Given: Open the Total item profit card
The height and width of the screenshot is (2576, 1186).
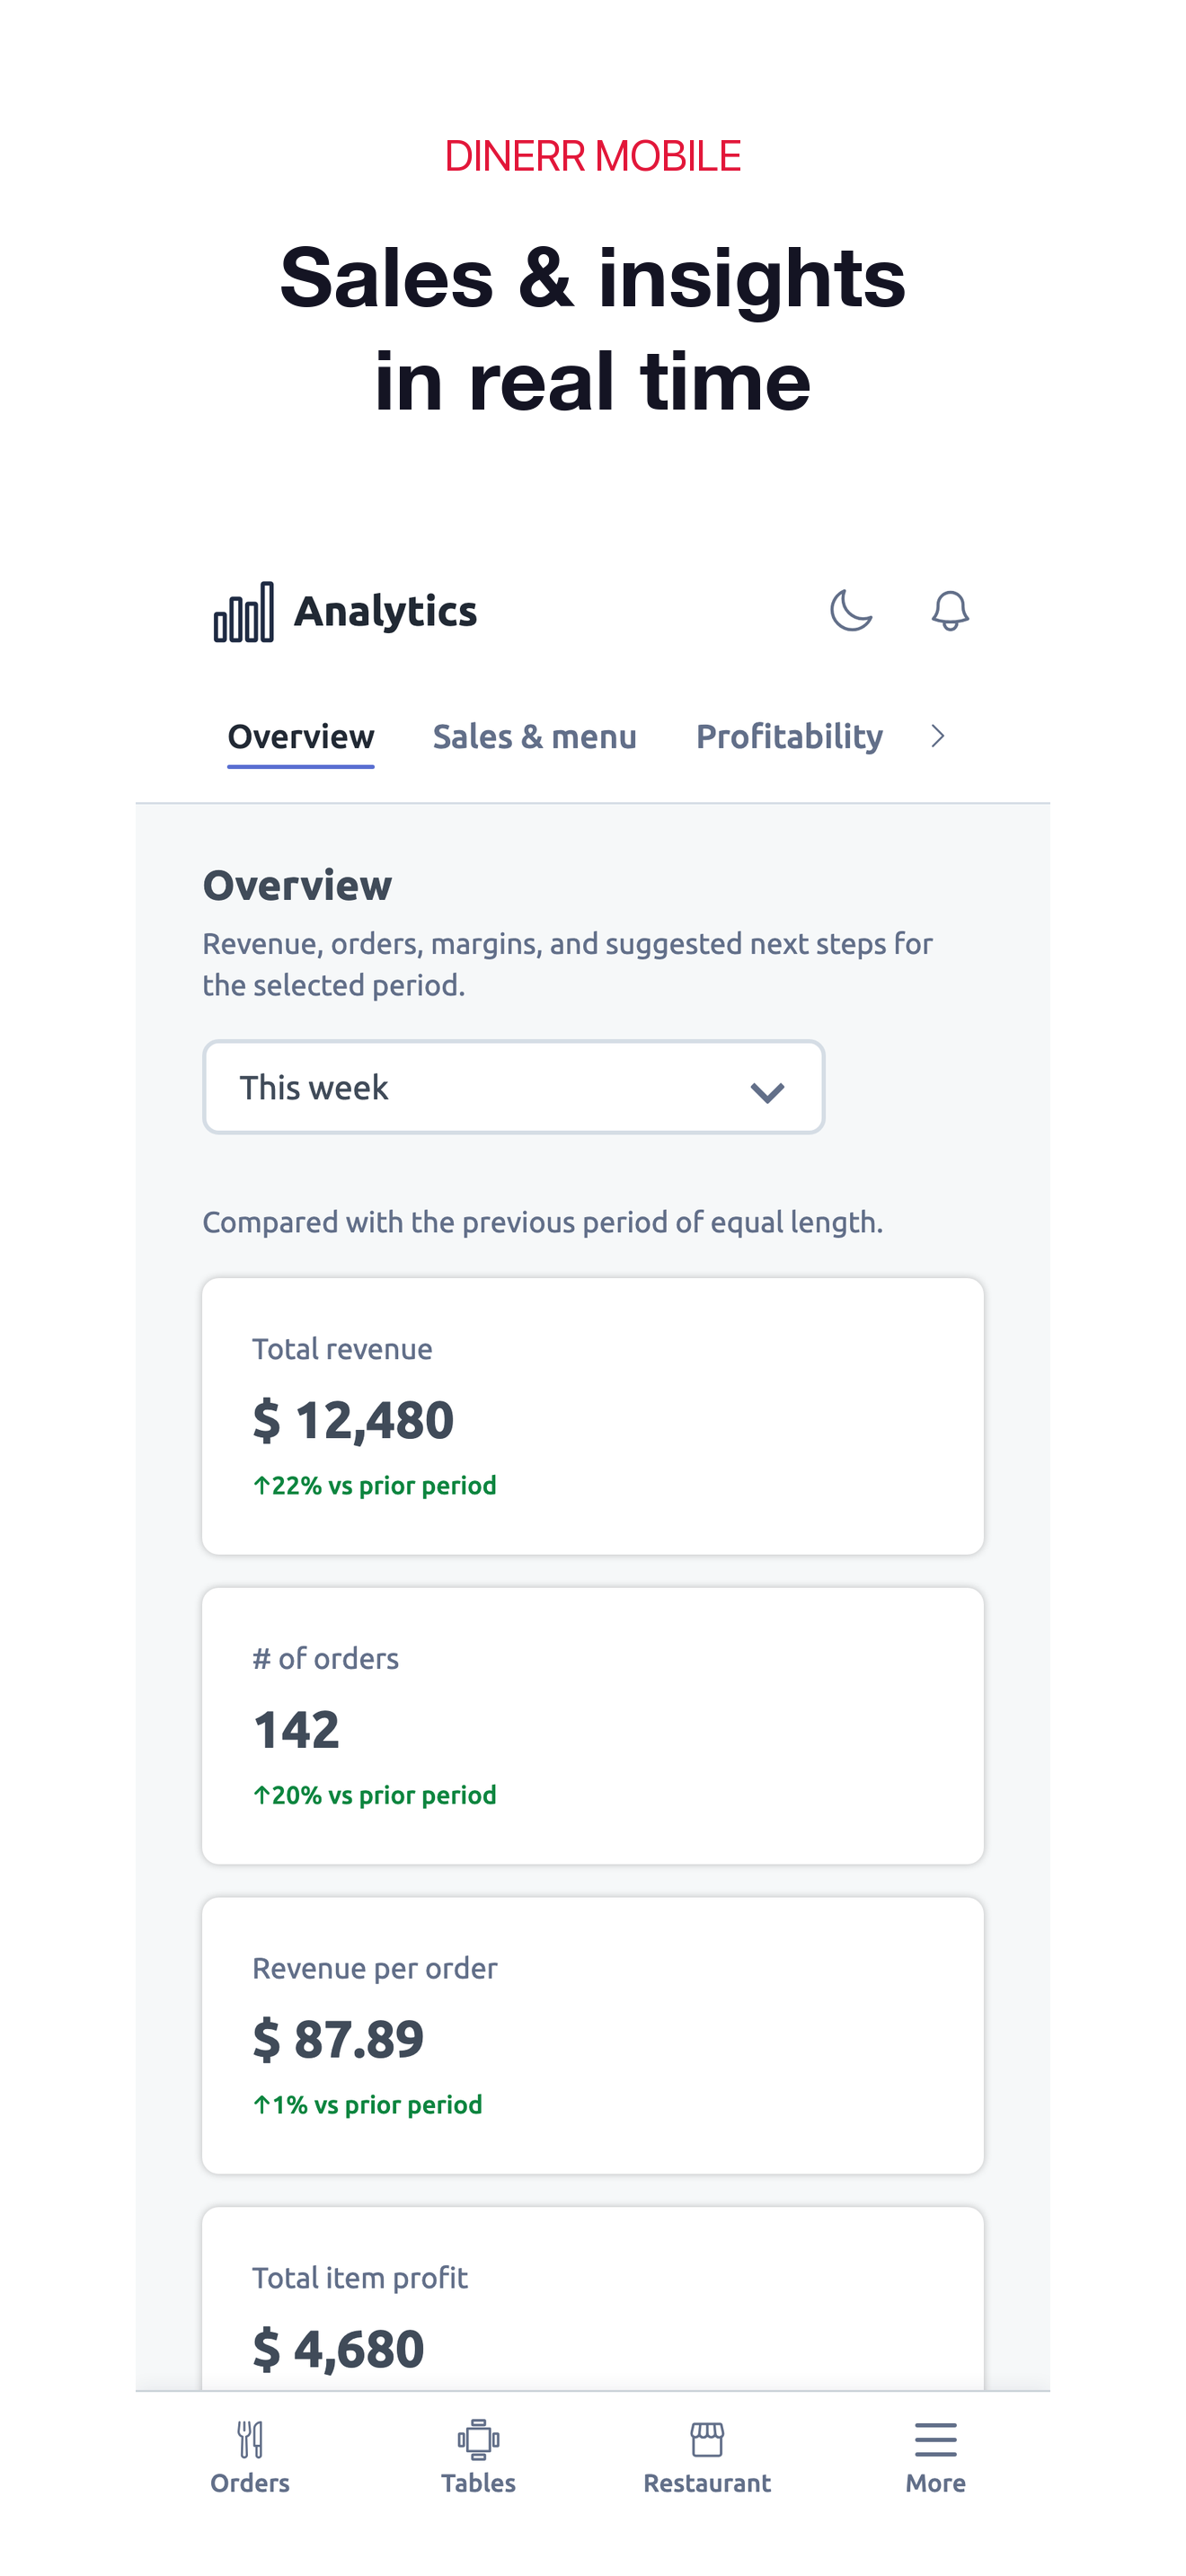Looking at the screenshot, I should coord(593,2299).
